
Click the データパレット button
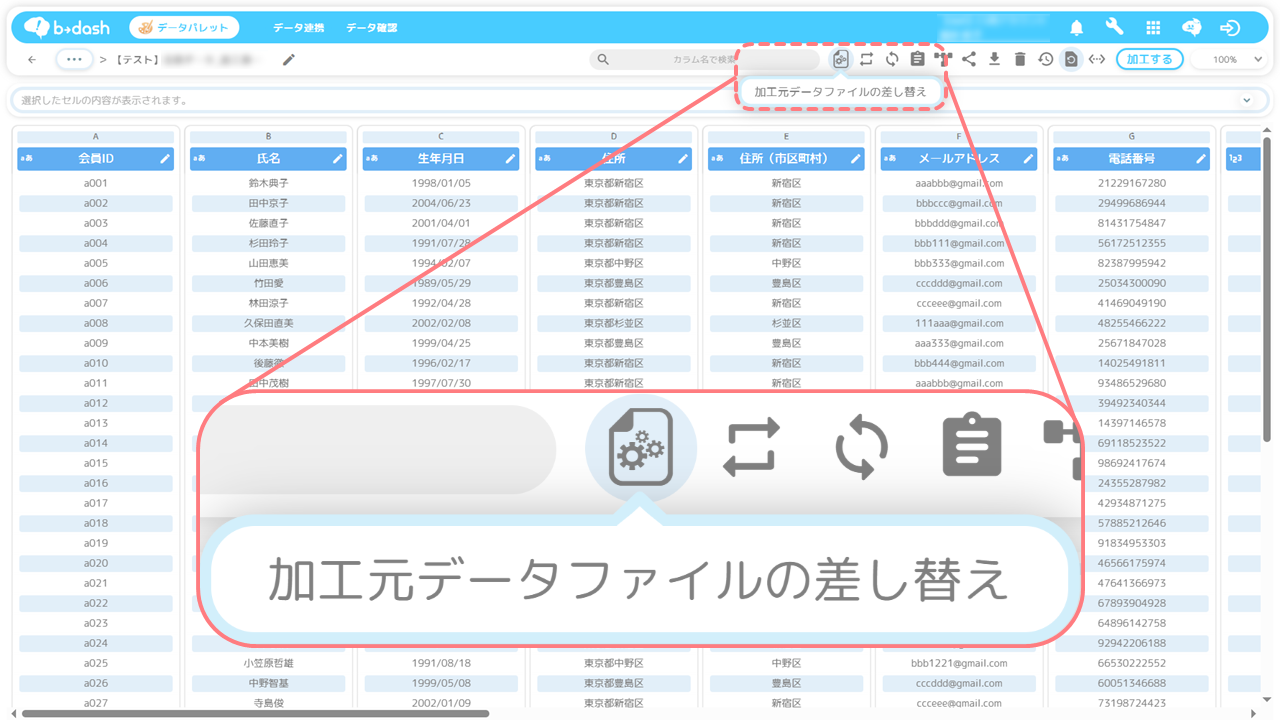pos(184,28)
